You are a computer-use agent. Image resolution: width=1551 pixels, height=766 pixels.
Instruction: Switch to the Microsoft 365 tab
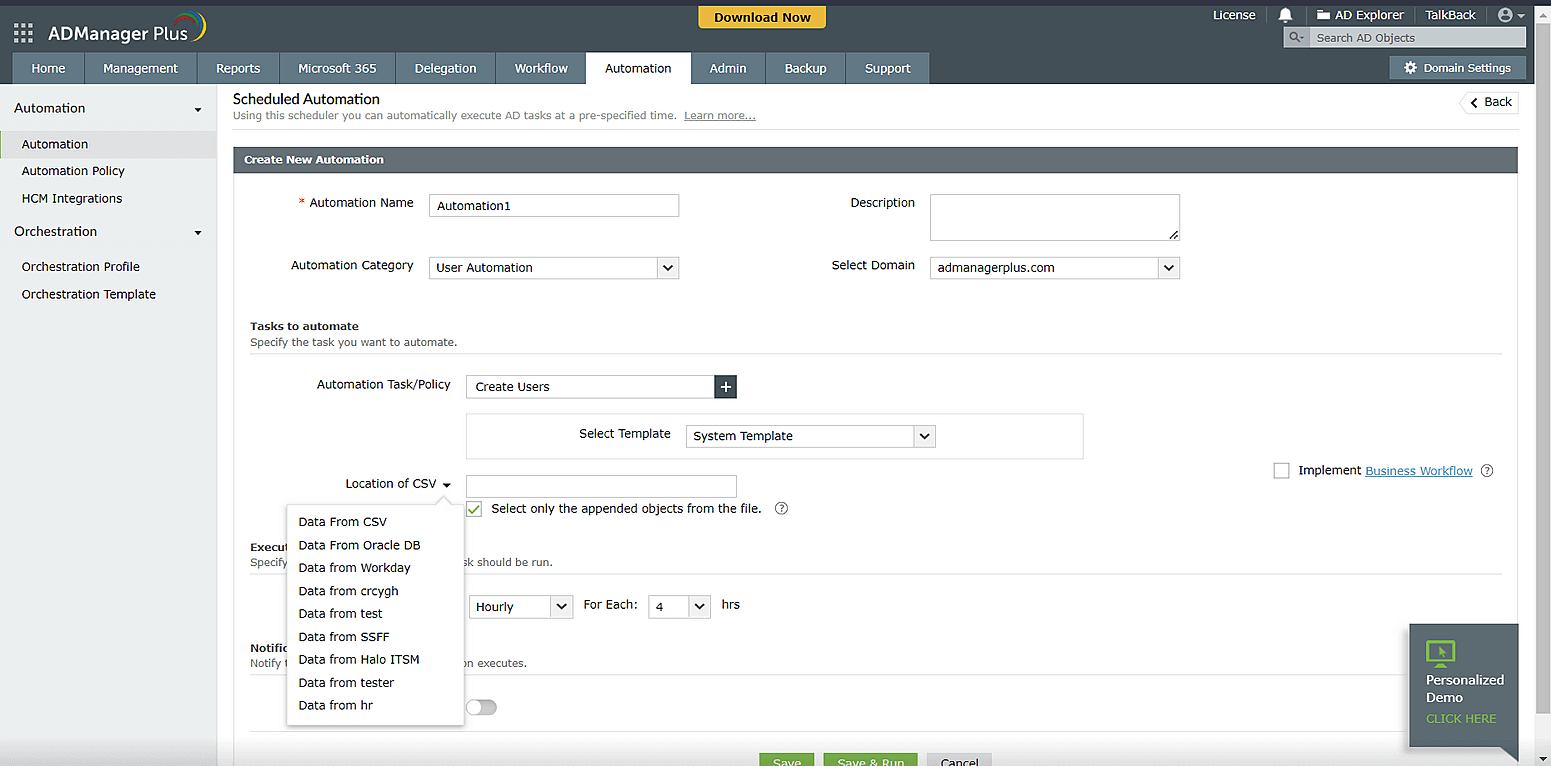click(337, 68)
